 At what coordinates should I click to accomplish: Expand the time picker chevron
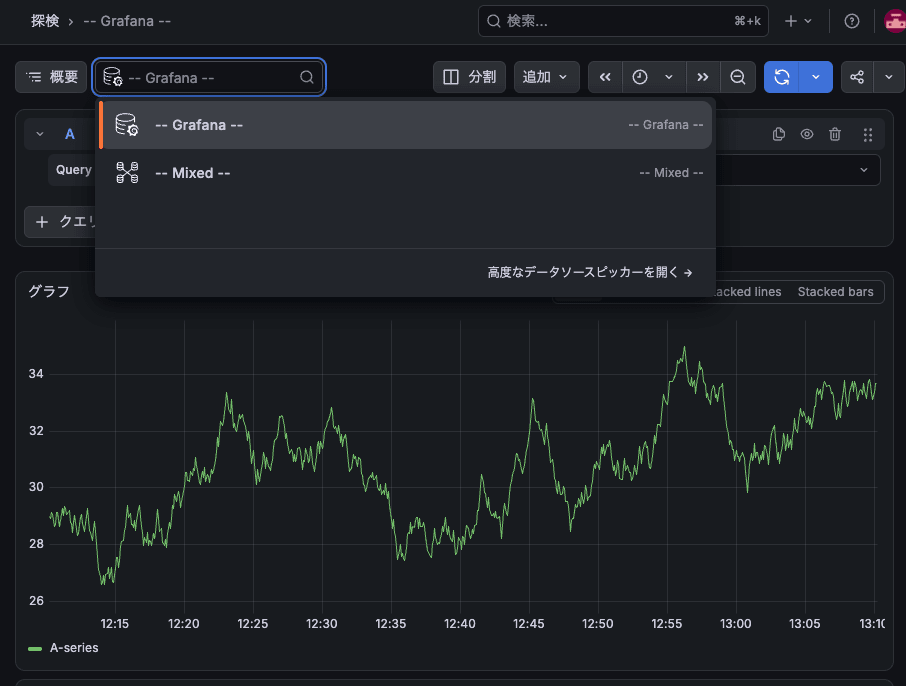click(x=669, y=77)
